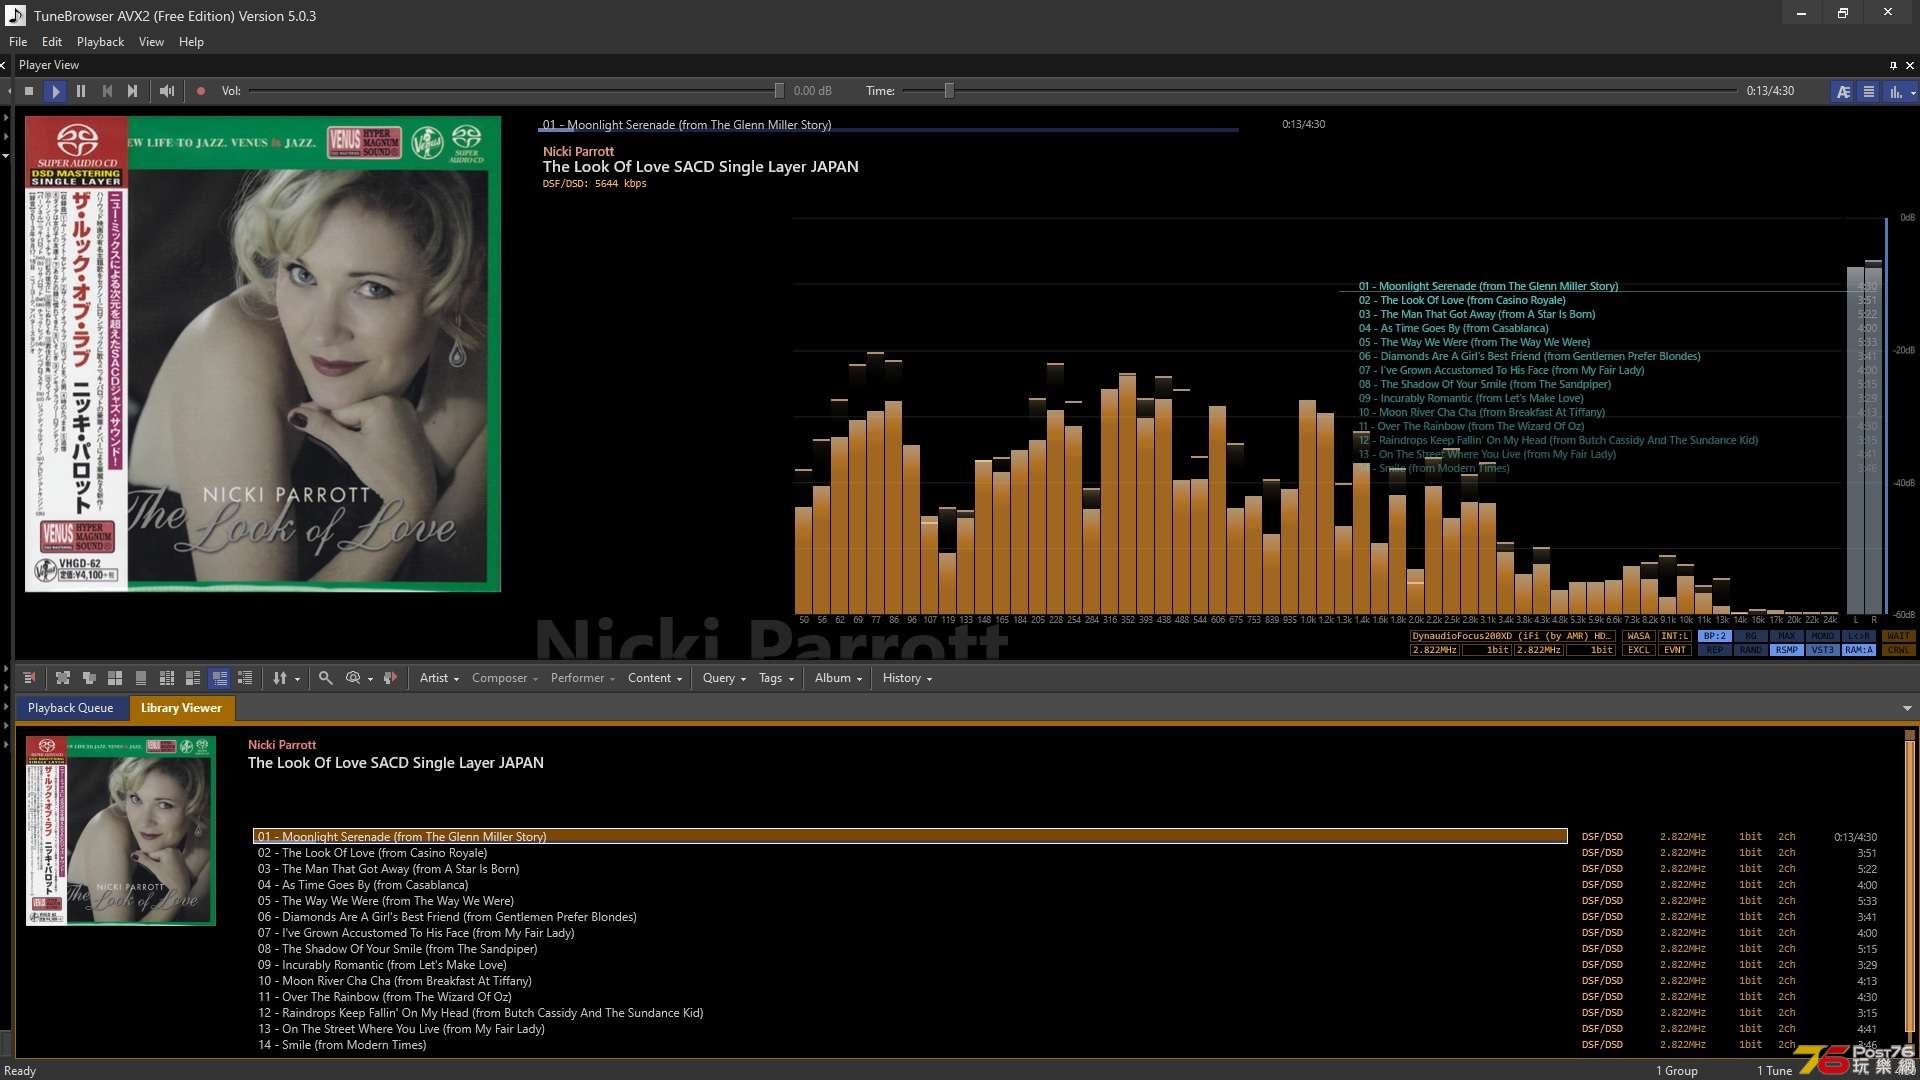
Task: Open the History dropdown
Action: tap(907, 678)
